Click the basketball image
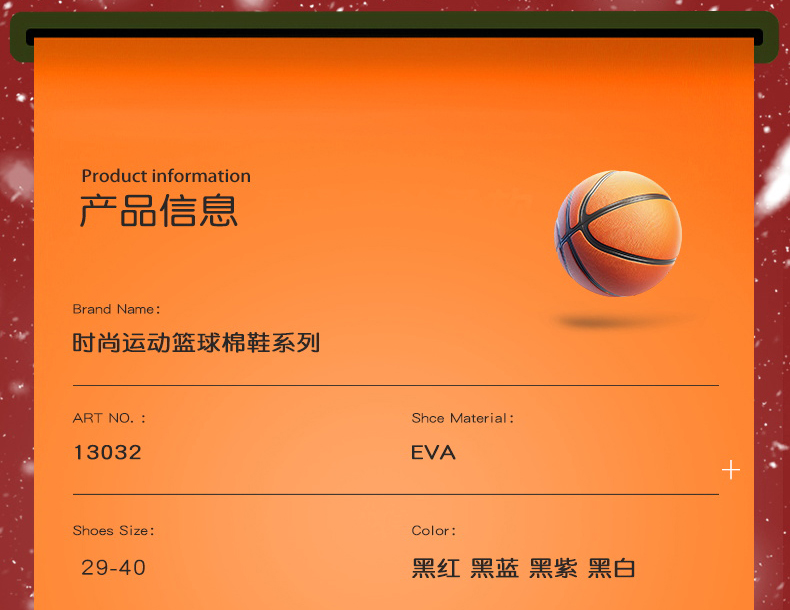This screenshot has width=790, height=610. (x=618, y=233)
